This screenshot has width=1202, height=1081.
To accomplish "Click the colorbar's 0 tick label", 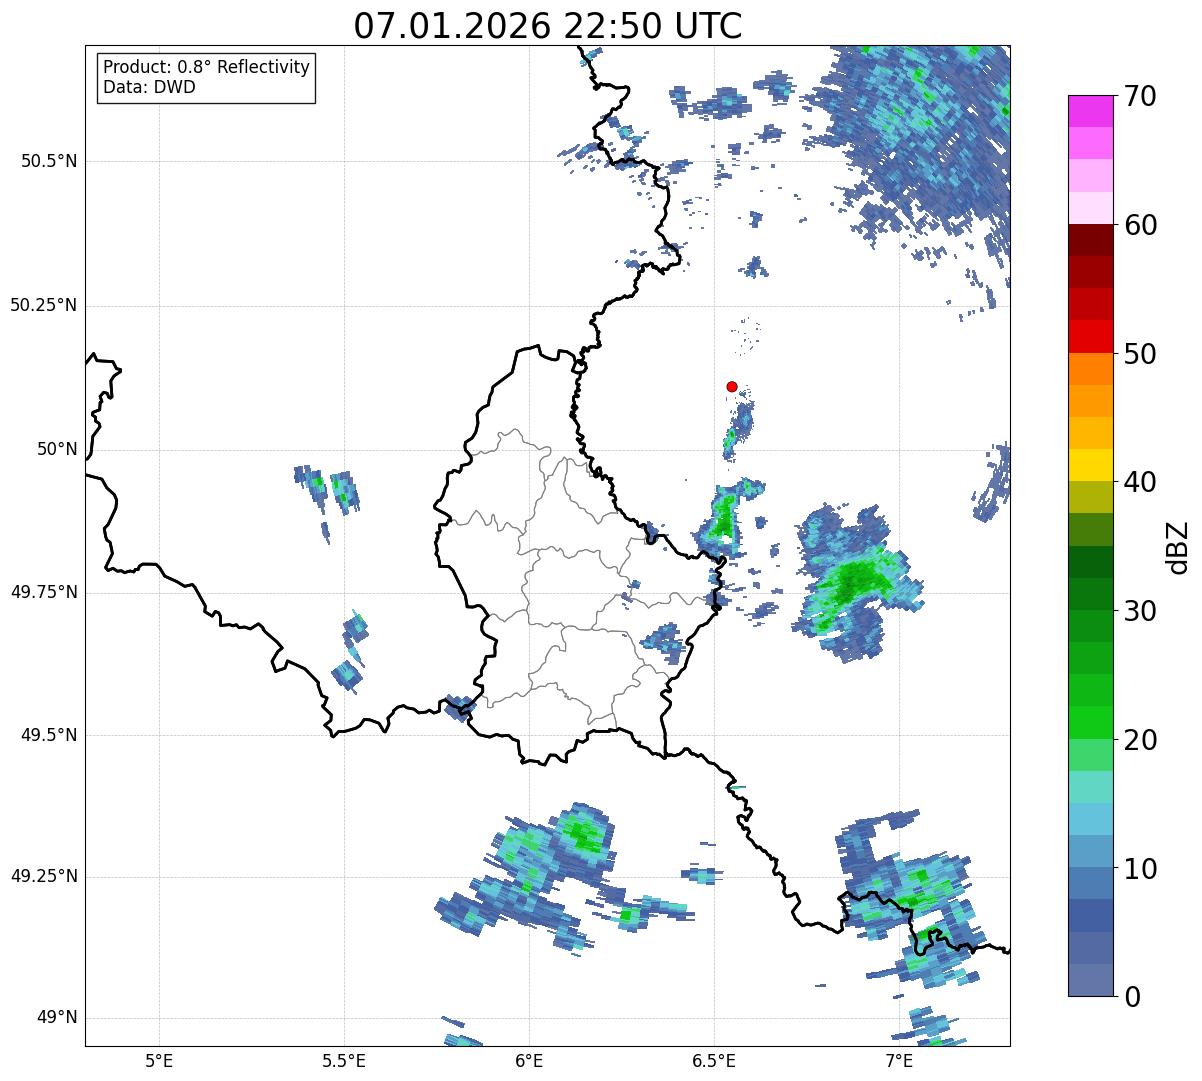I will 1131,997.
